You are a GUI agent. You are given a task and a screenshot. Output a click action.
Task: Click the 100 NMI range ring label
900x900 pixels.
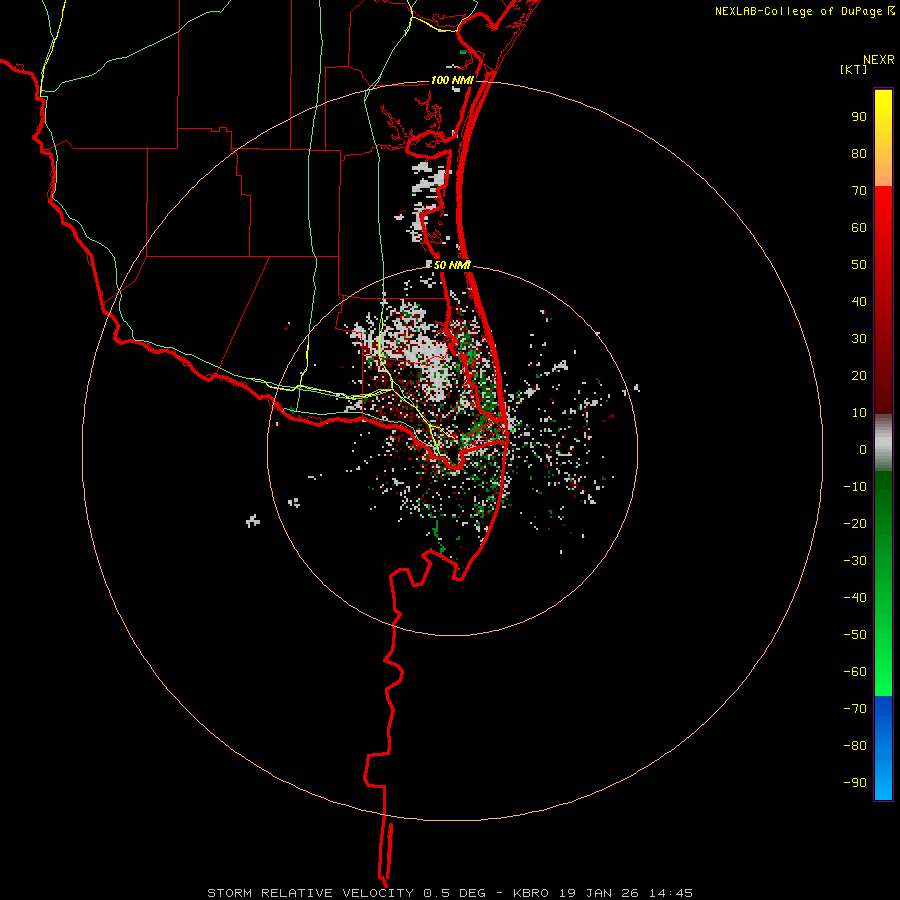coord(452,80)
